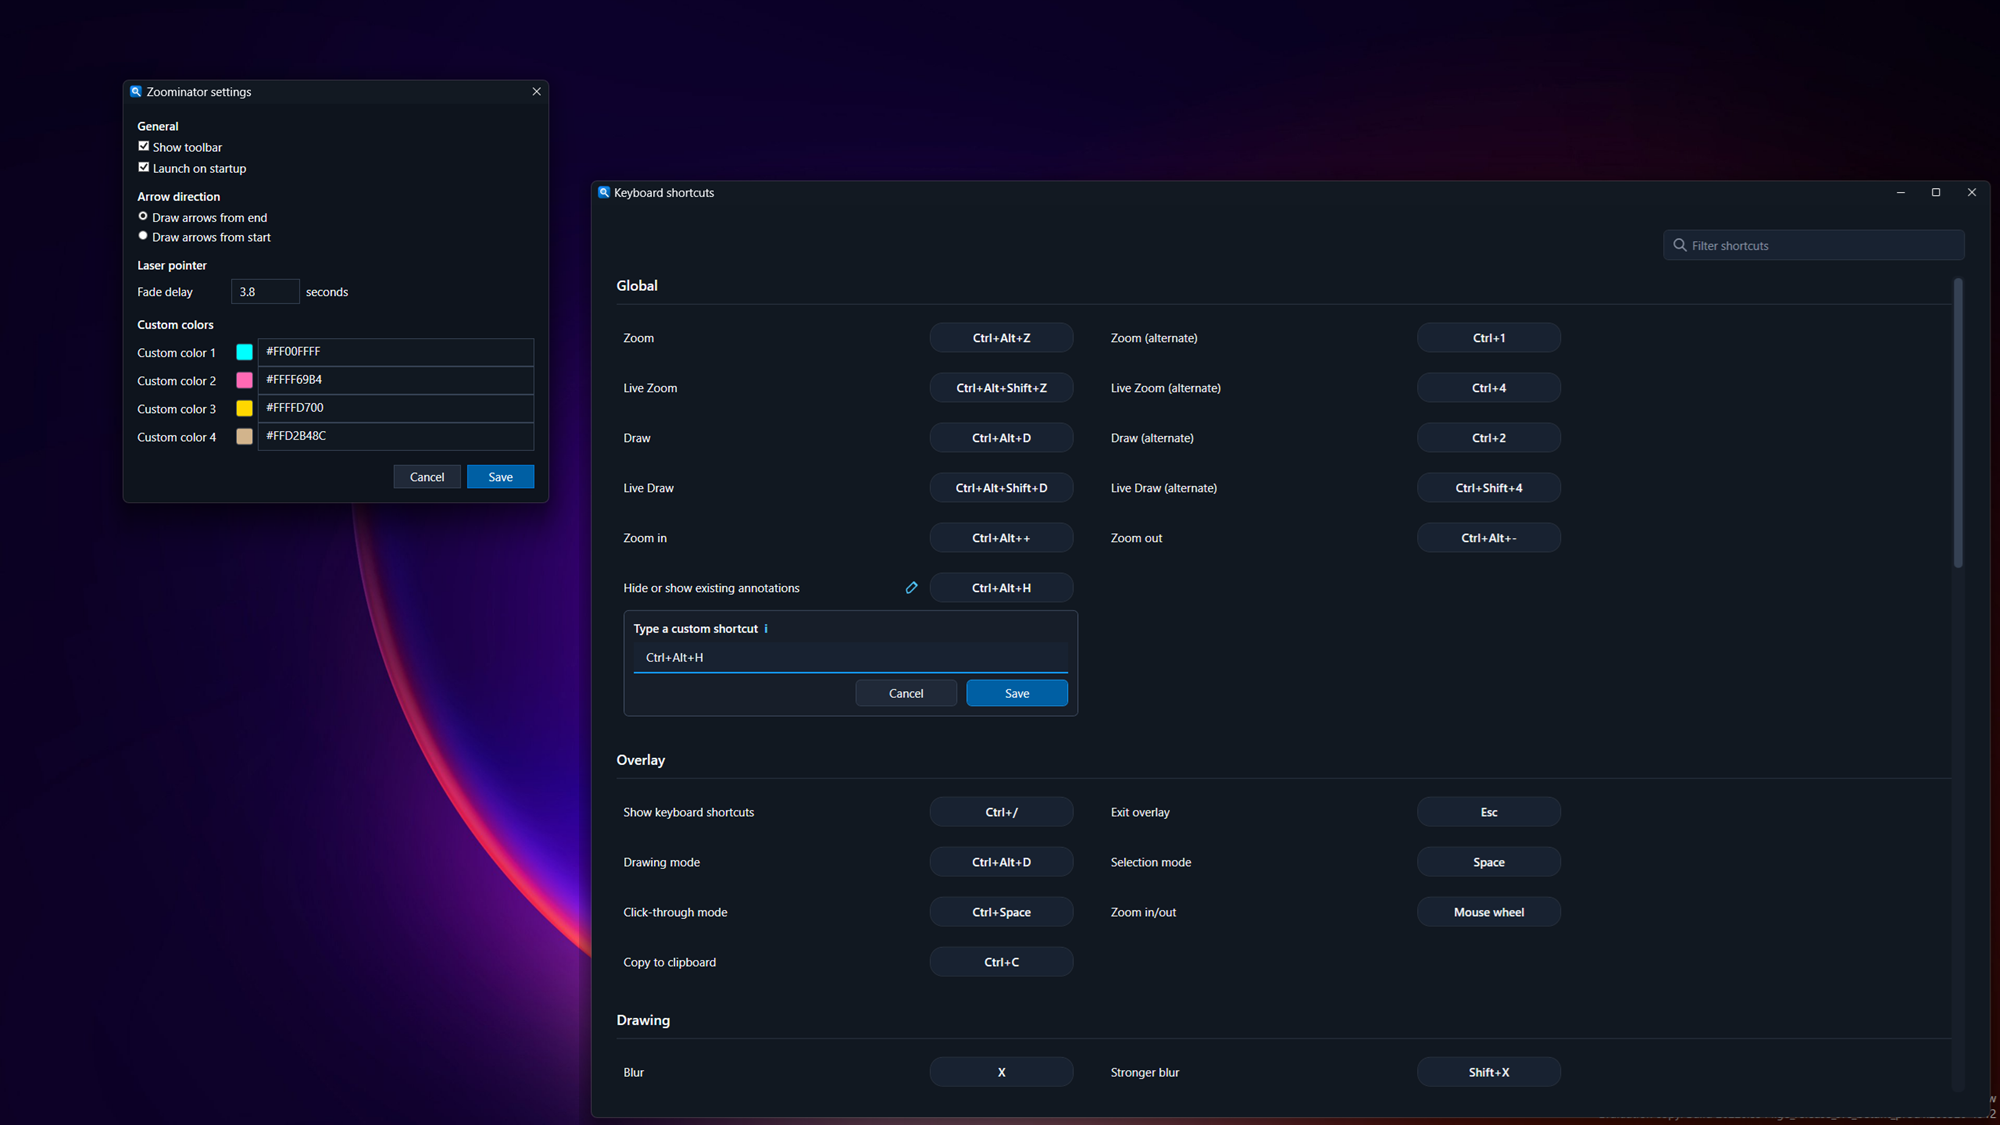
Task: Click the #FF00FFFF hex color field
Action: coord(396,352)
